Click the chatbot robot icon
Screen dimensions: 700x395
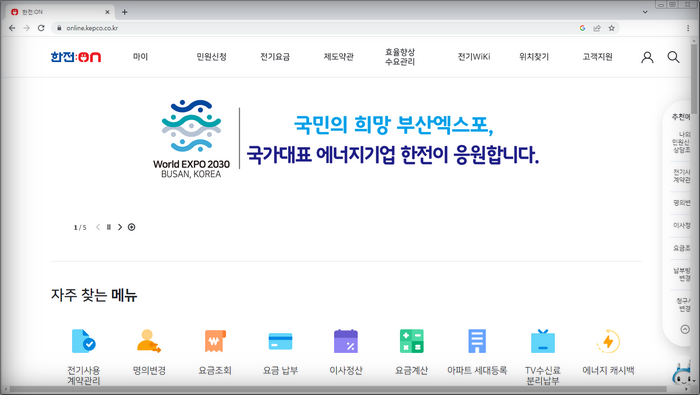[x=682, y=374]
